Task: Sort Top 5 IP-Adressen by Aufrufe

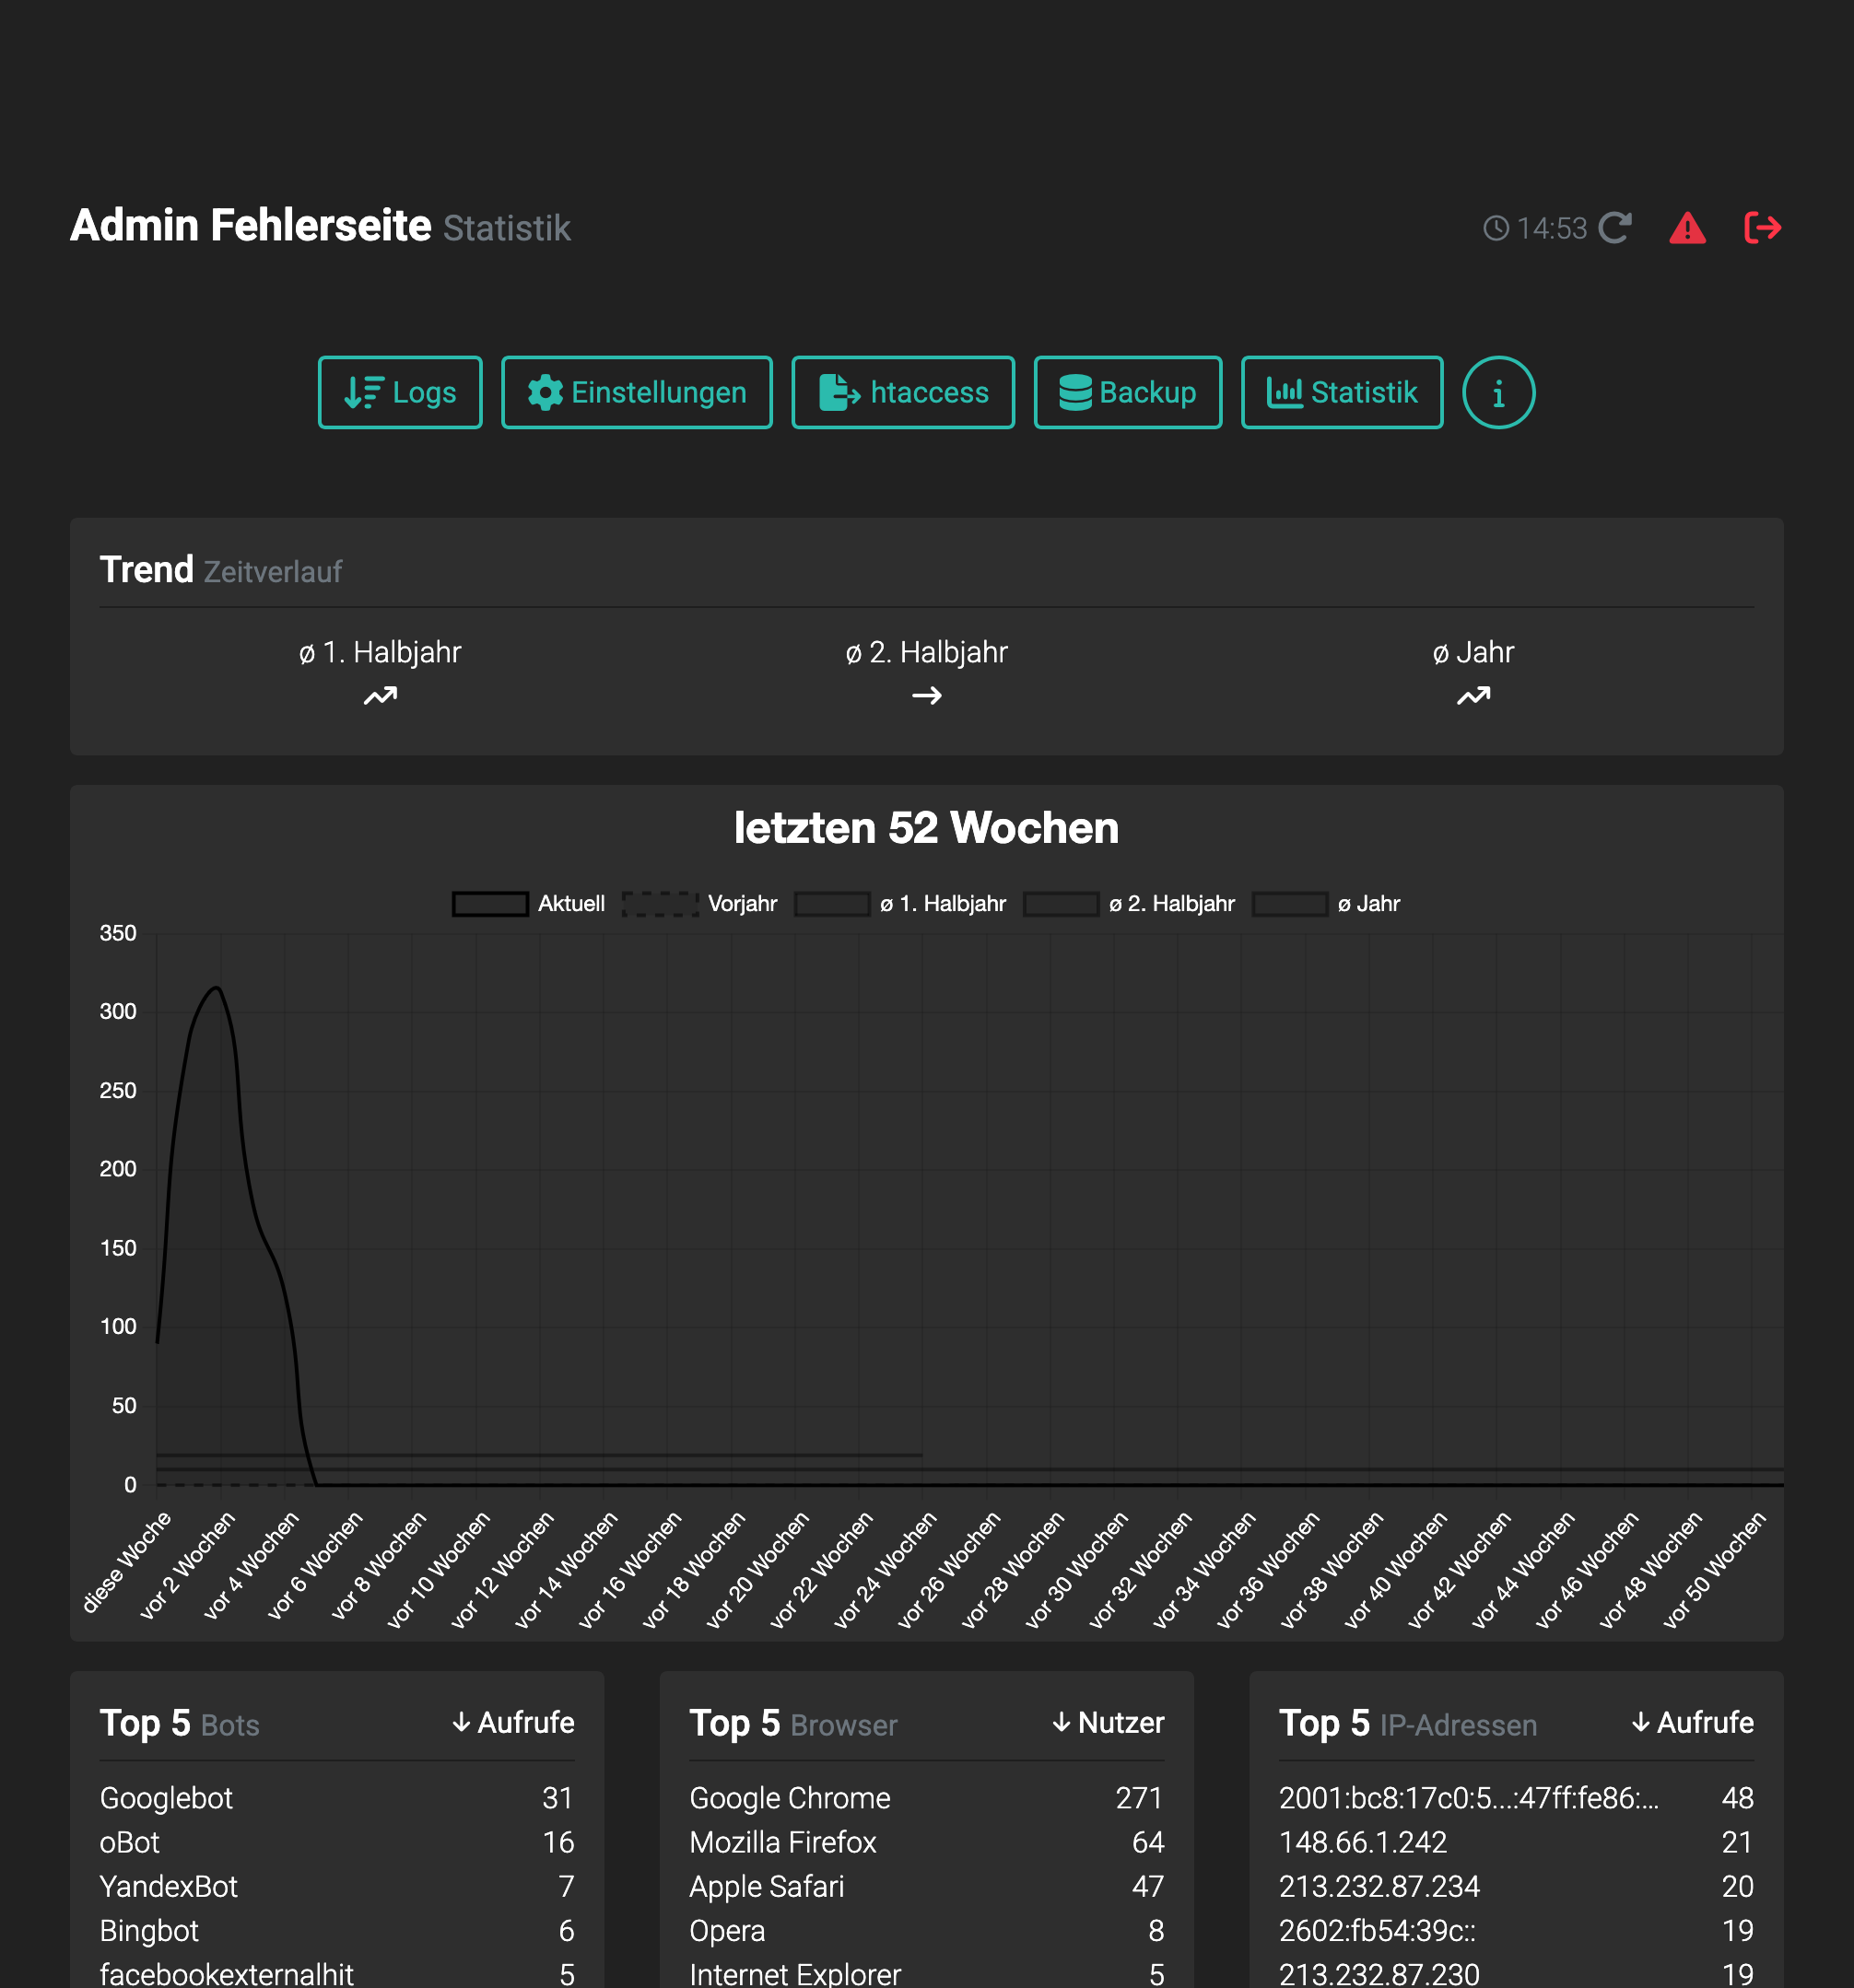Action: tap(1692, 1722)
